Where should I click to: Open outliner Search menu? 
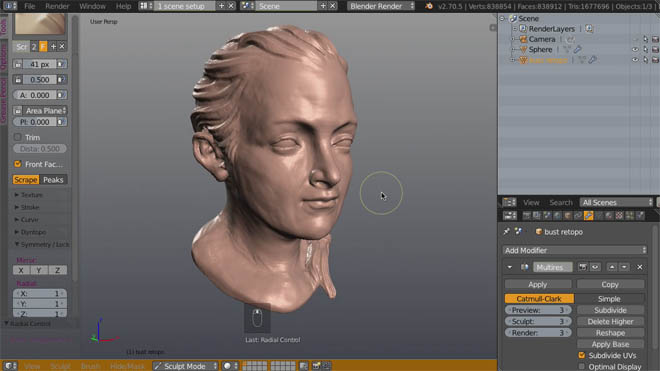(561, 203)
